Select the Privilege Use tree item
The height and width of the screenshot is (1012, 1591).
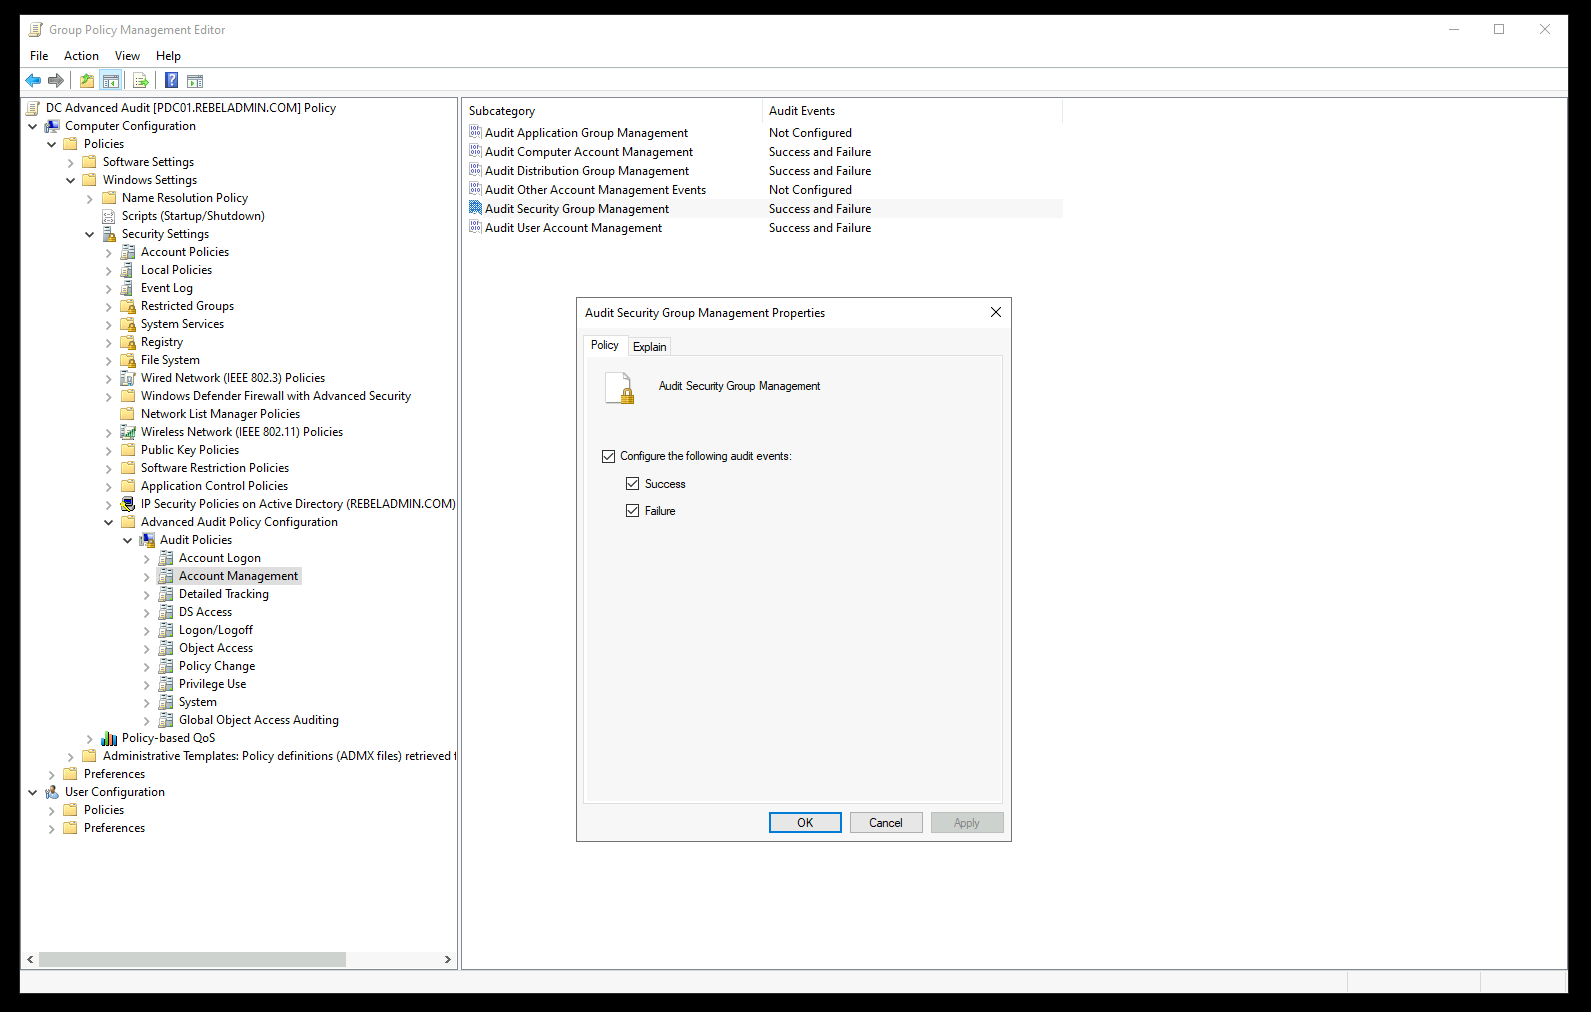pyautogui.click(x=212, y=684)
